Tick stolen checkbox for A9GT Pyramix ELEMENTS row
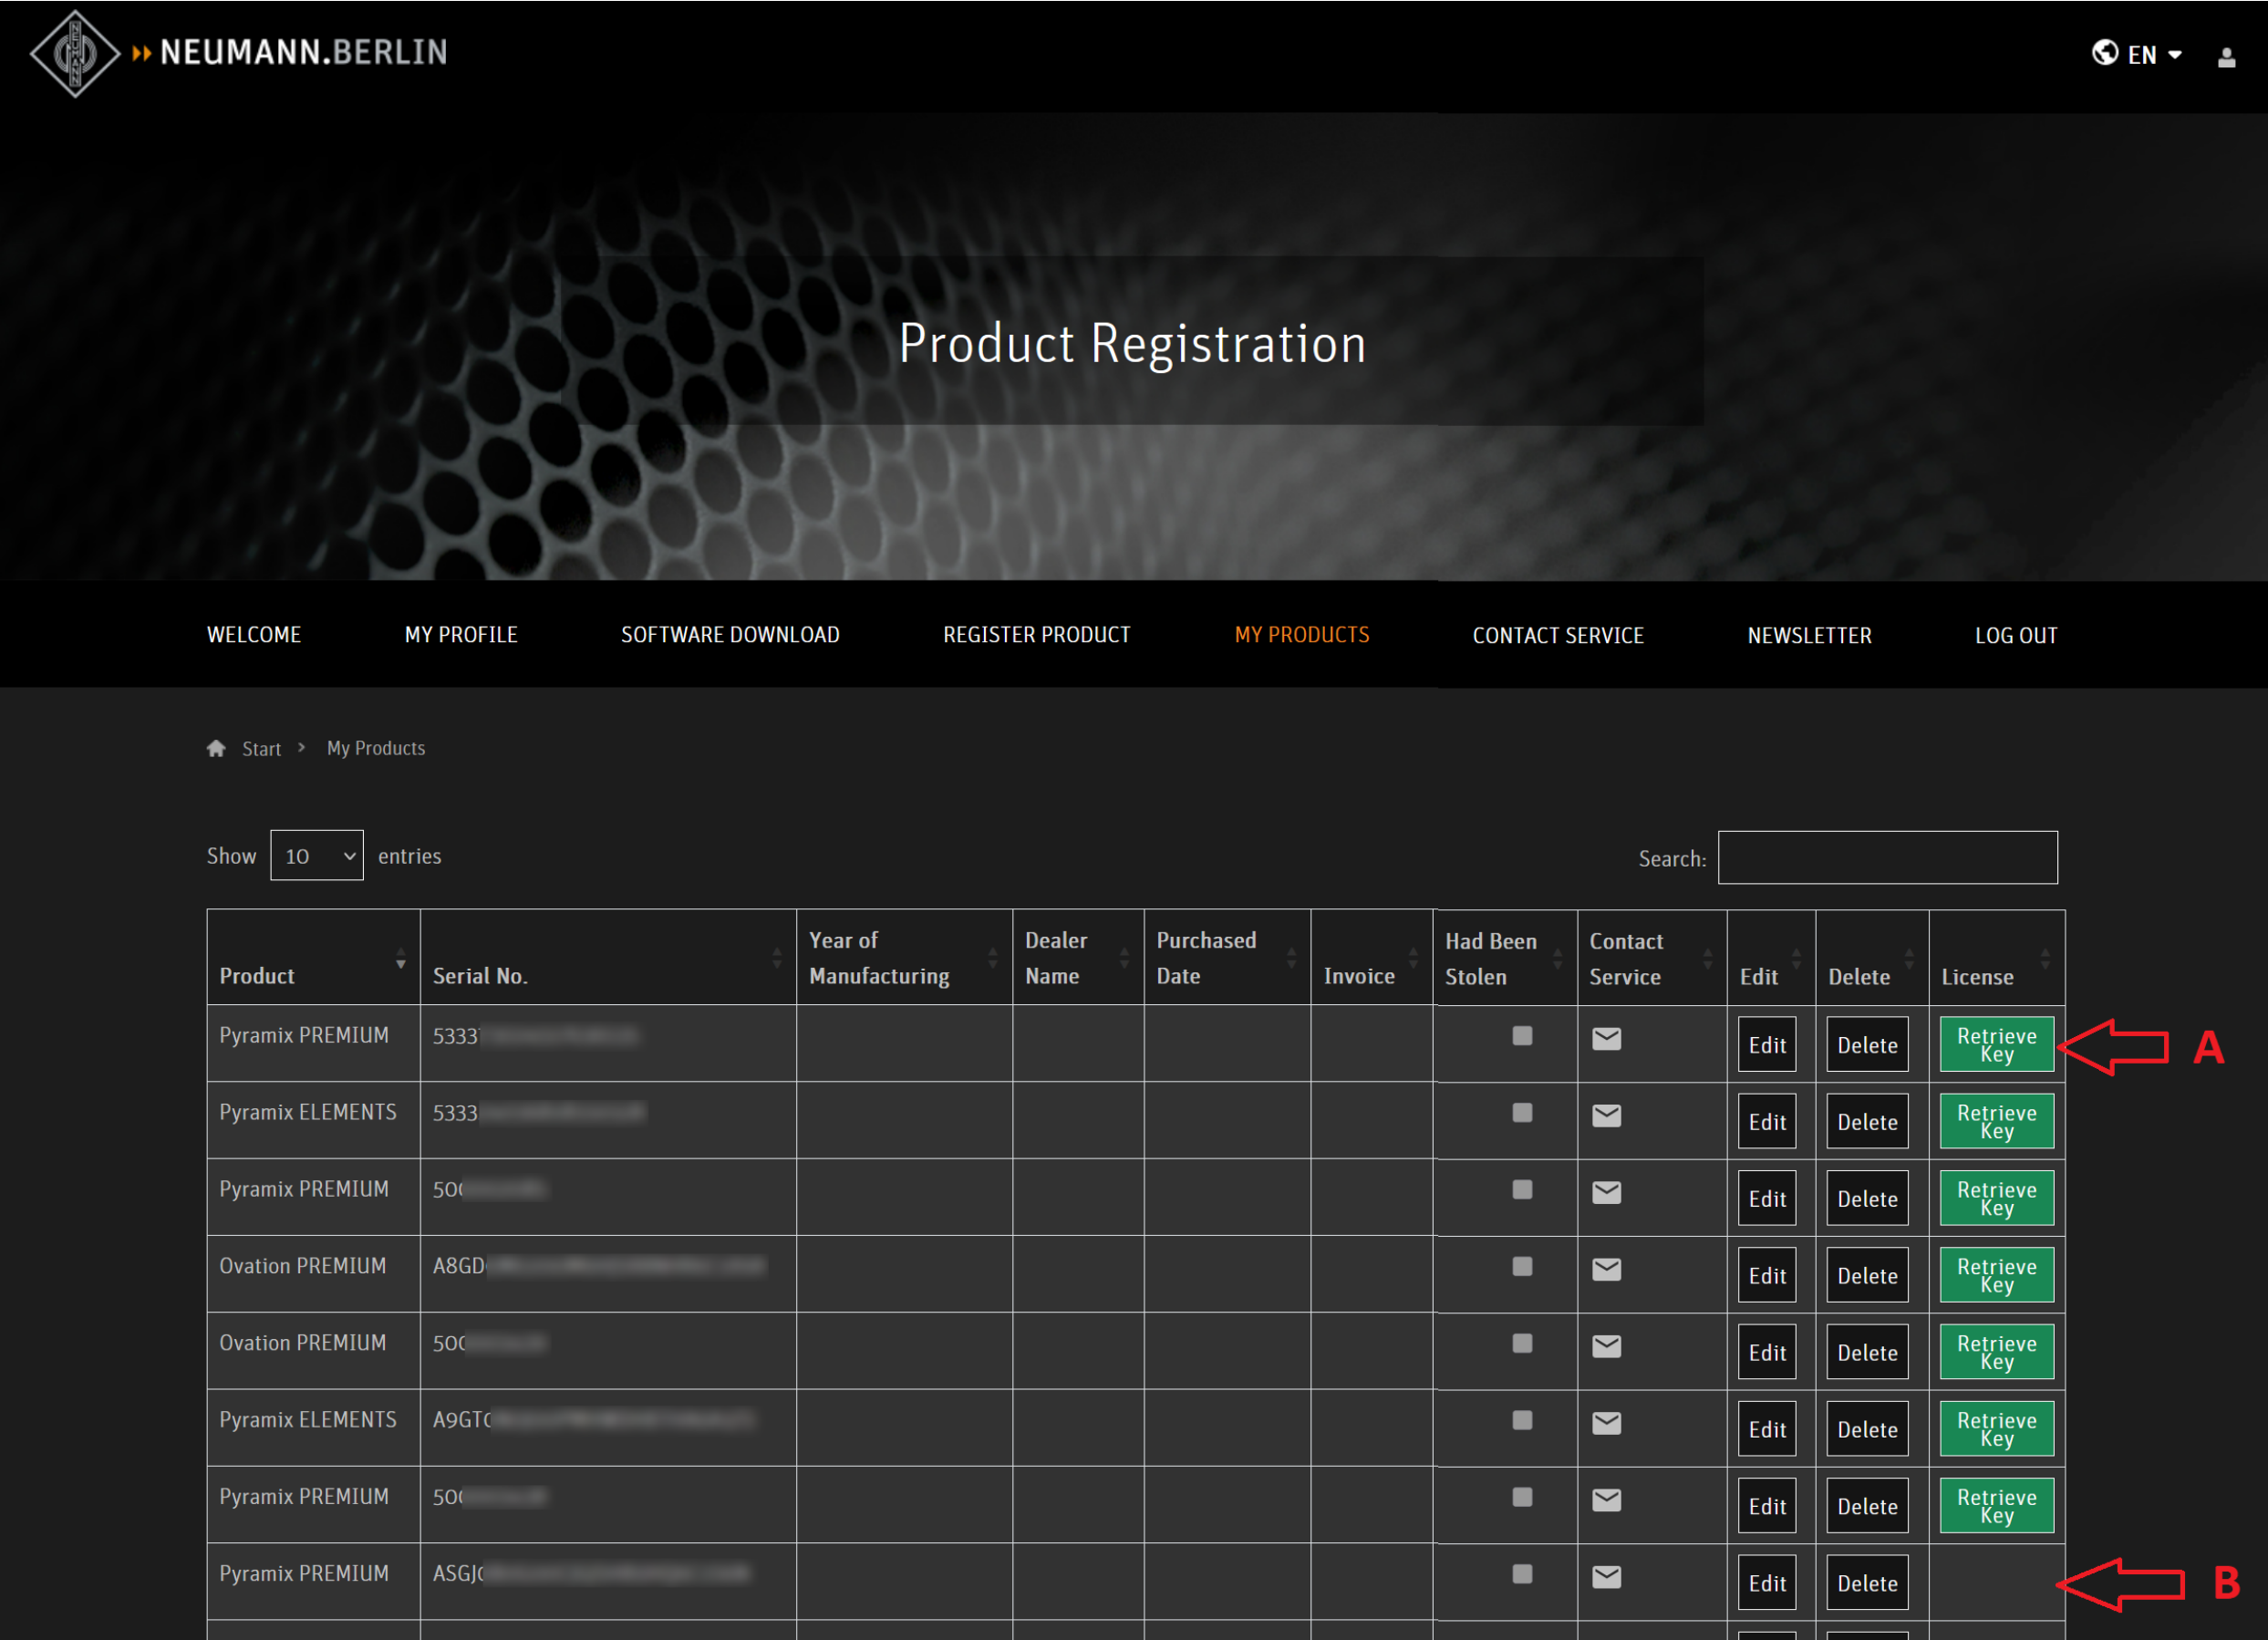This screenshot has height=1640, width=2268. [1522, 1420]
